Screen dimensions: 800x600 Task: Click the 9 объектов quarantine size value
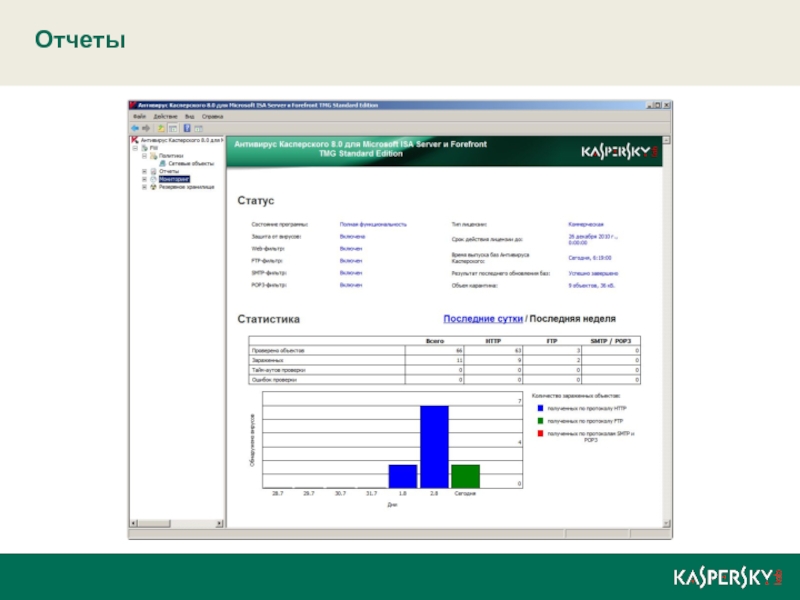(x=591, y=286)
